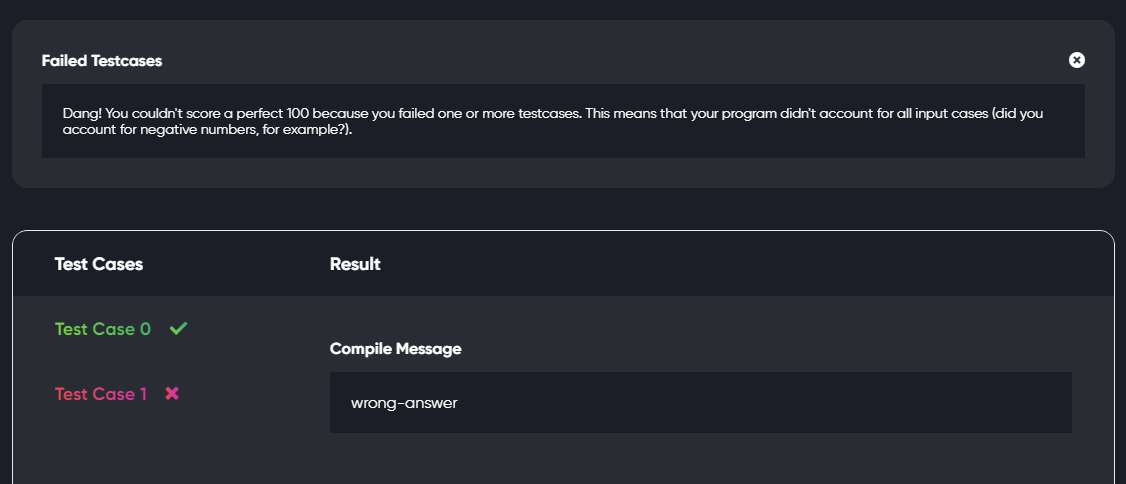Screen dimensions: 1126x484
Task: Select Test Case 0 in the list
Action: point(103,329)
